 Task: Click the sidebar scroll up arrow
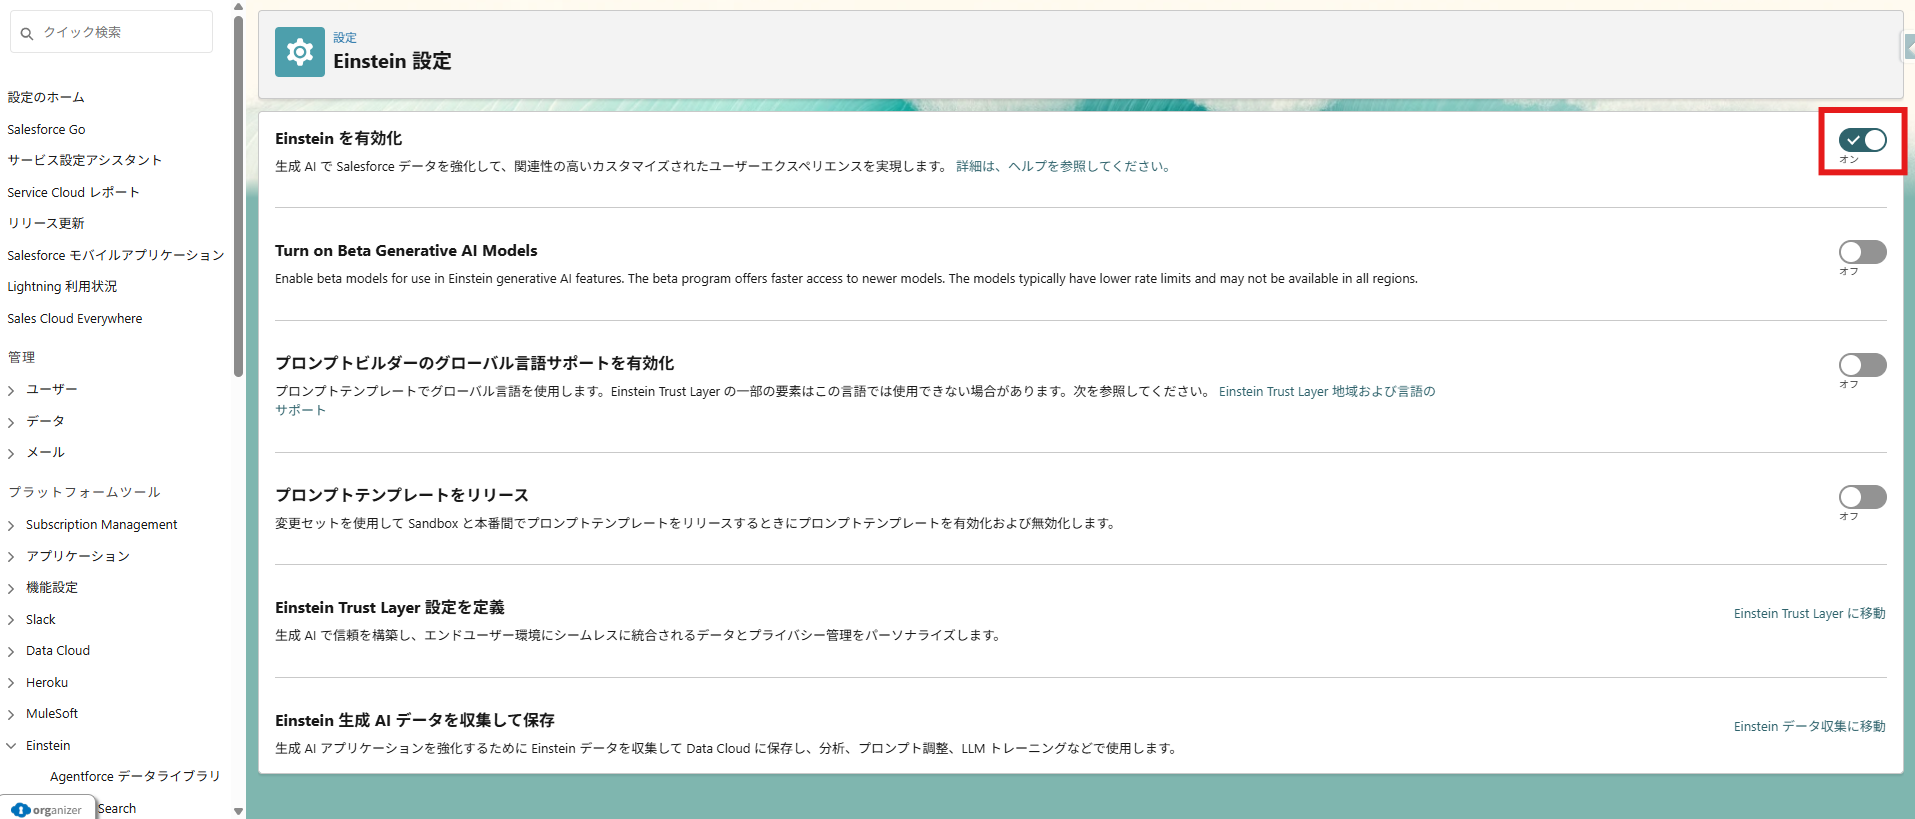click(238, 7)
